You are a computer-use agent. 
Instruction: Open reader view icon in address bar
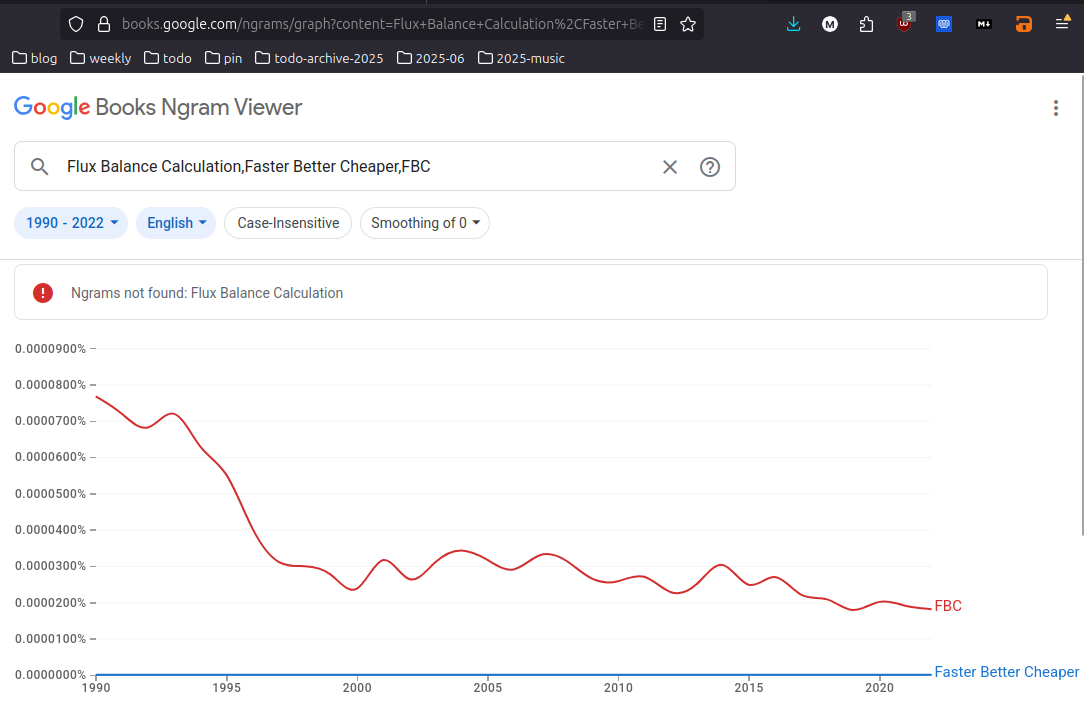click(x=659, y=23)
